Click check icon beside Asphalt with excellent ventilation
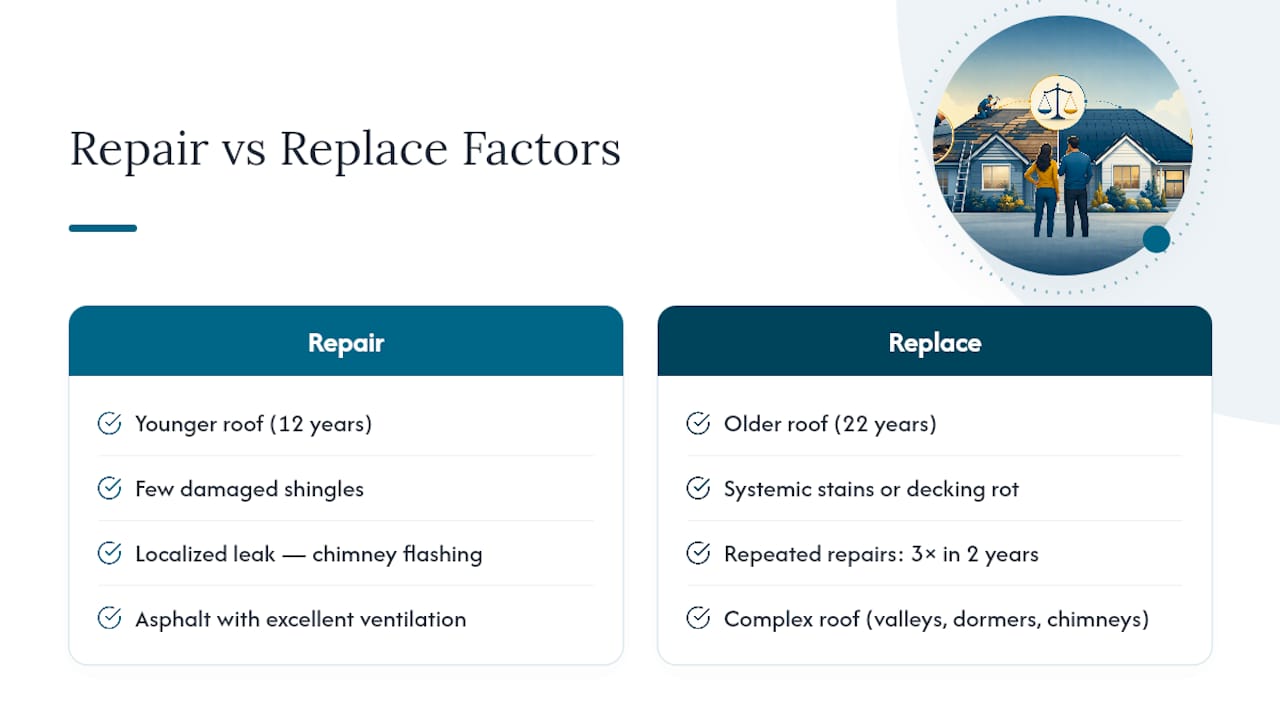Screen dimensions: 1280x720 click(109, 619)
